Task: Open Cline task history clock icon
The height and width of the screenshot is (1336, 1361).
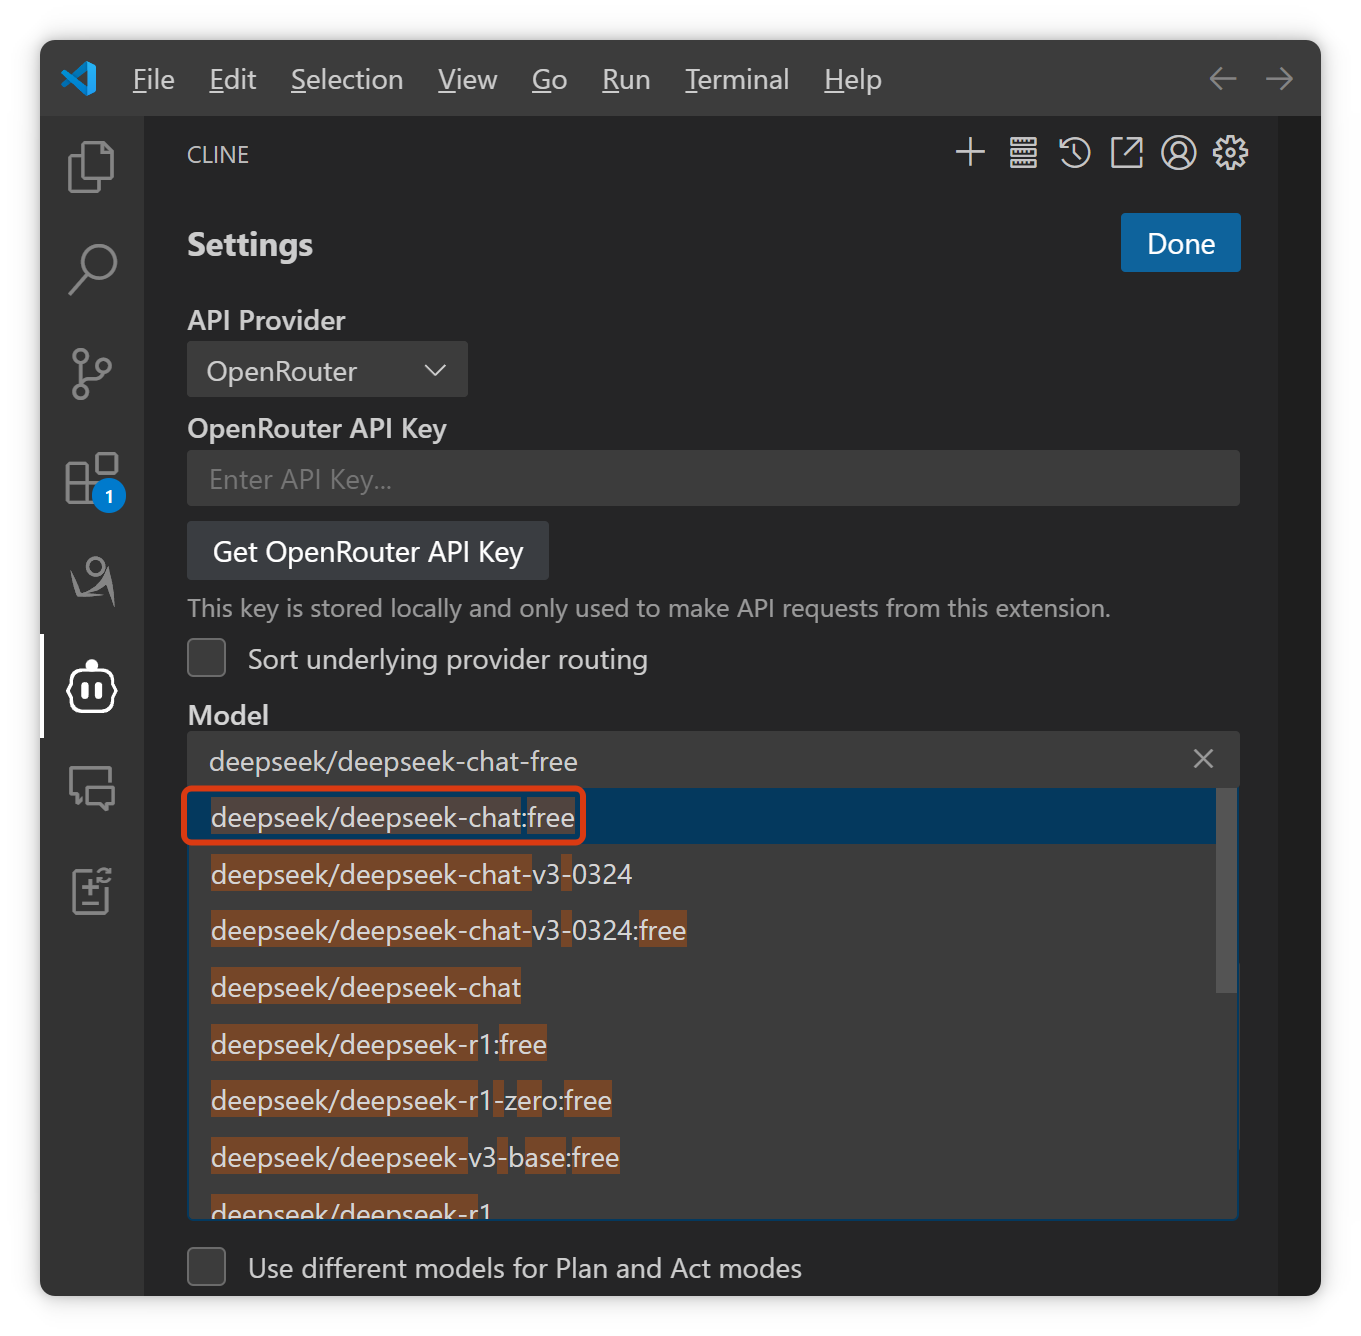Action: [x=1075, y=153]
